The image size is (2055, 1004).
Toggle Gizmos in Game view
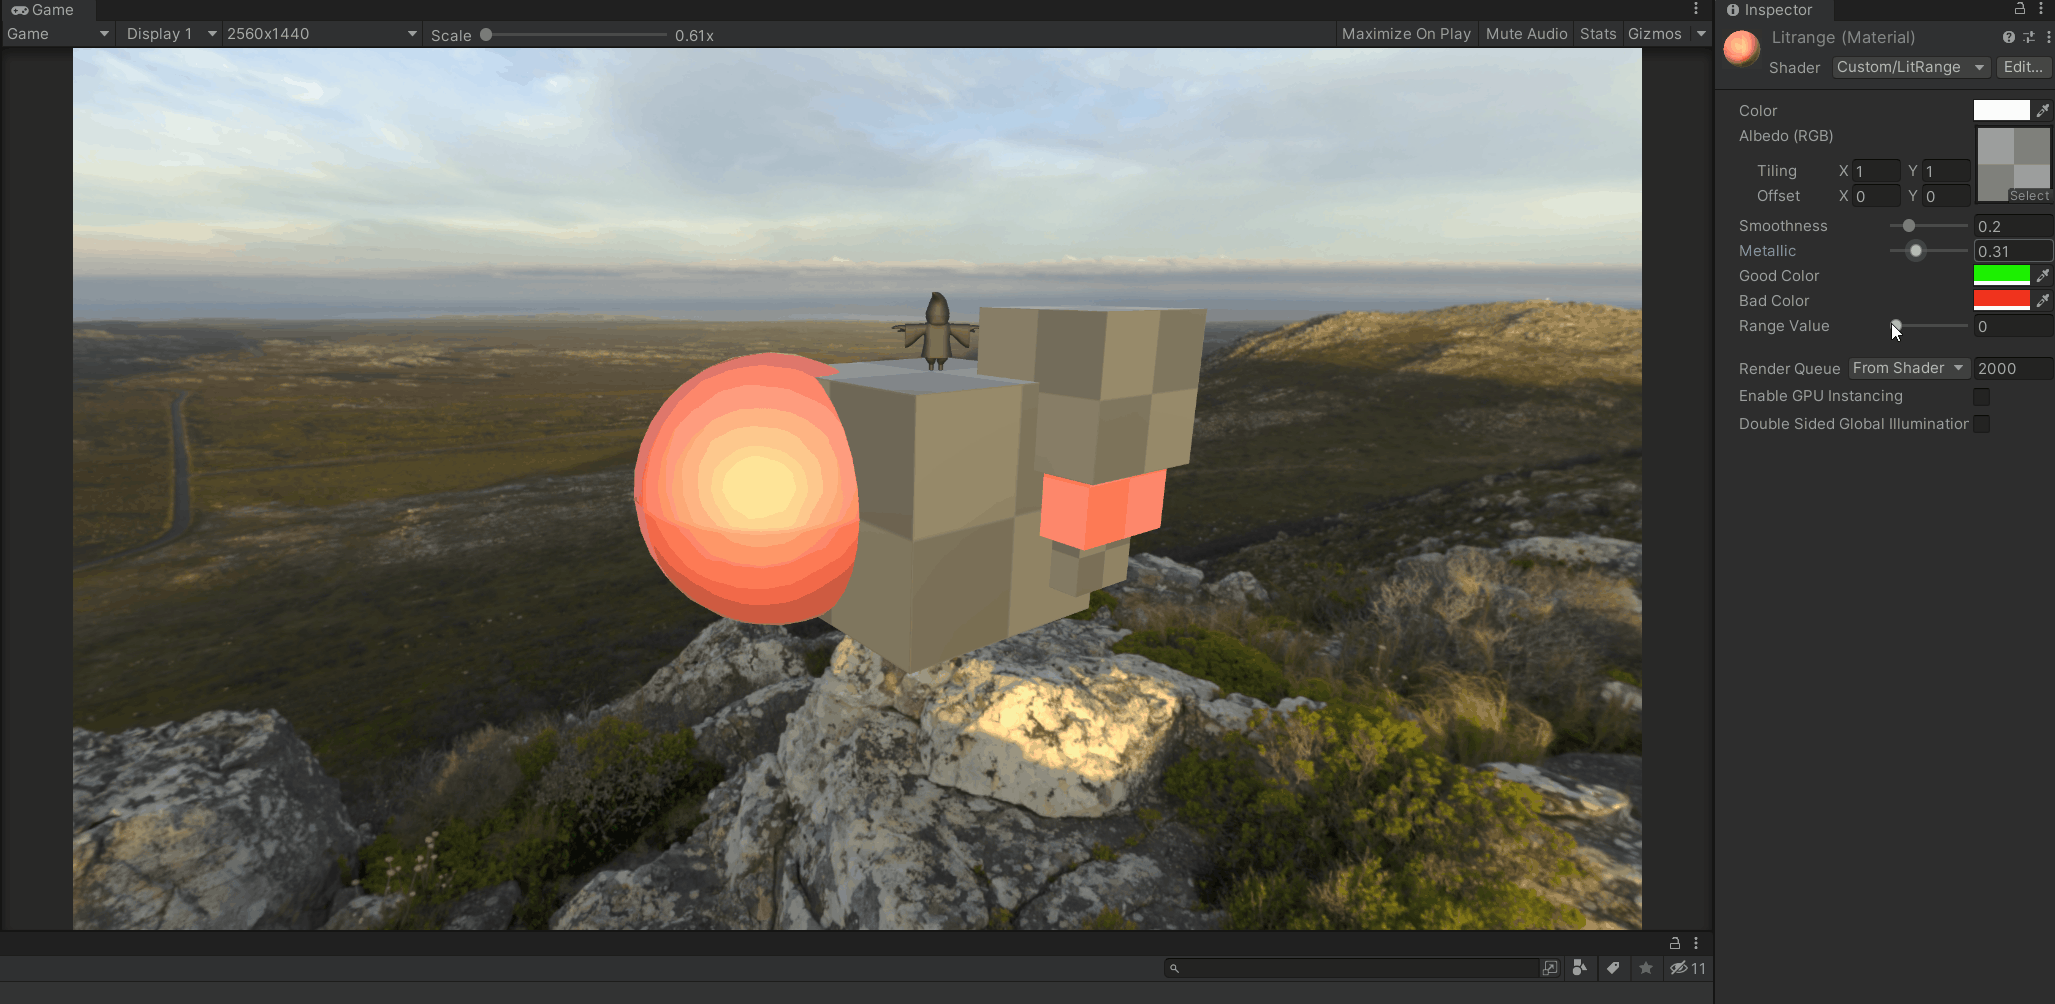pos(1655,34)
